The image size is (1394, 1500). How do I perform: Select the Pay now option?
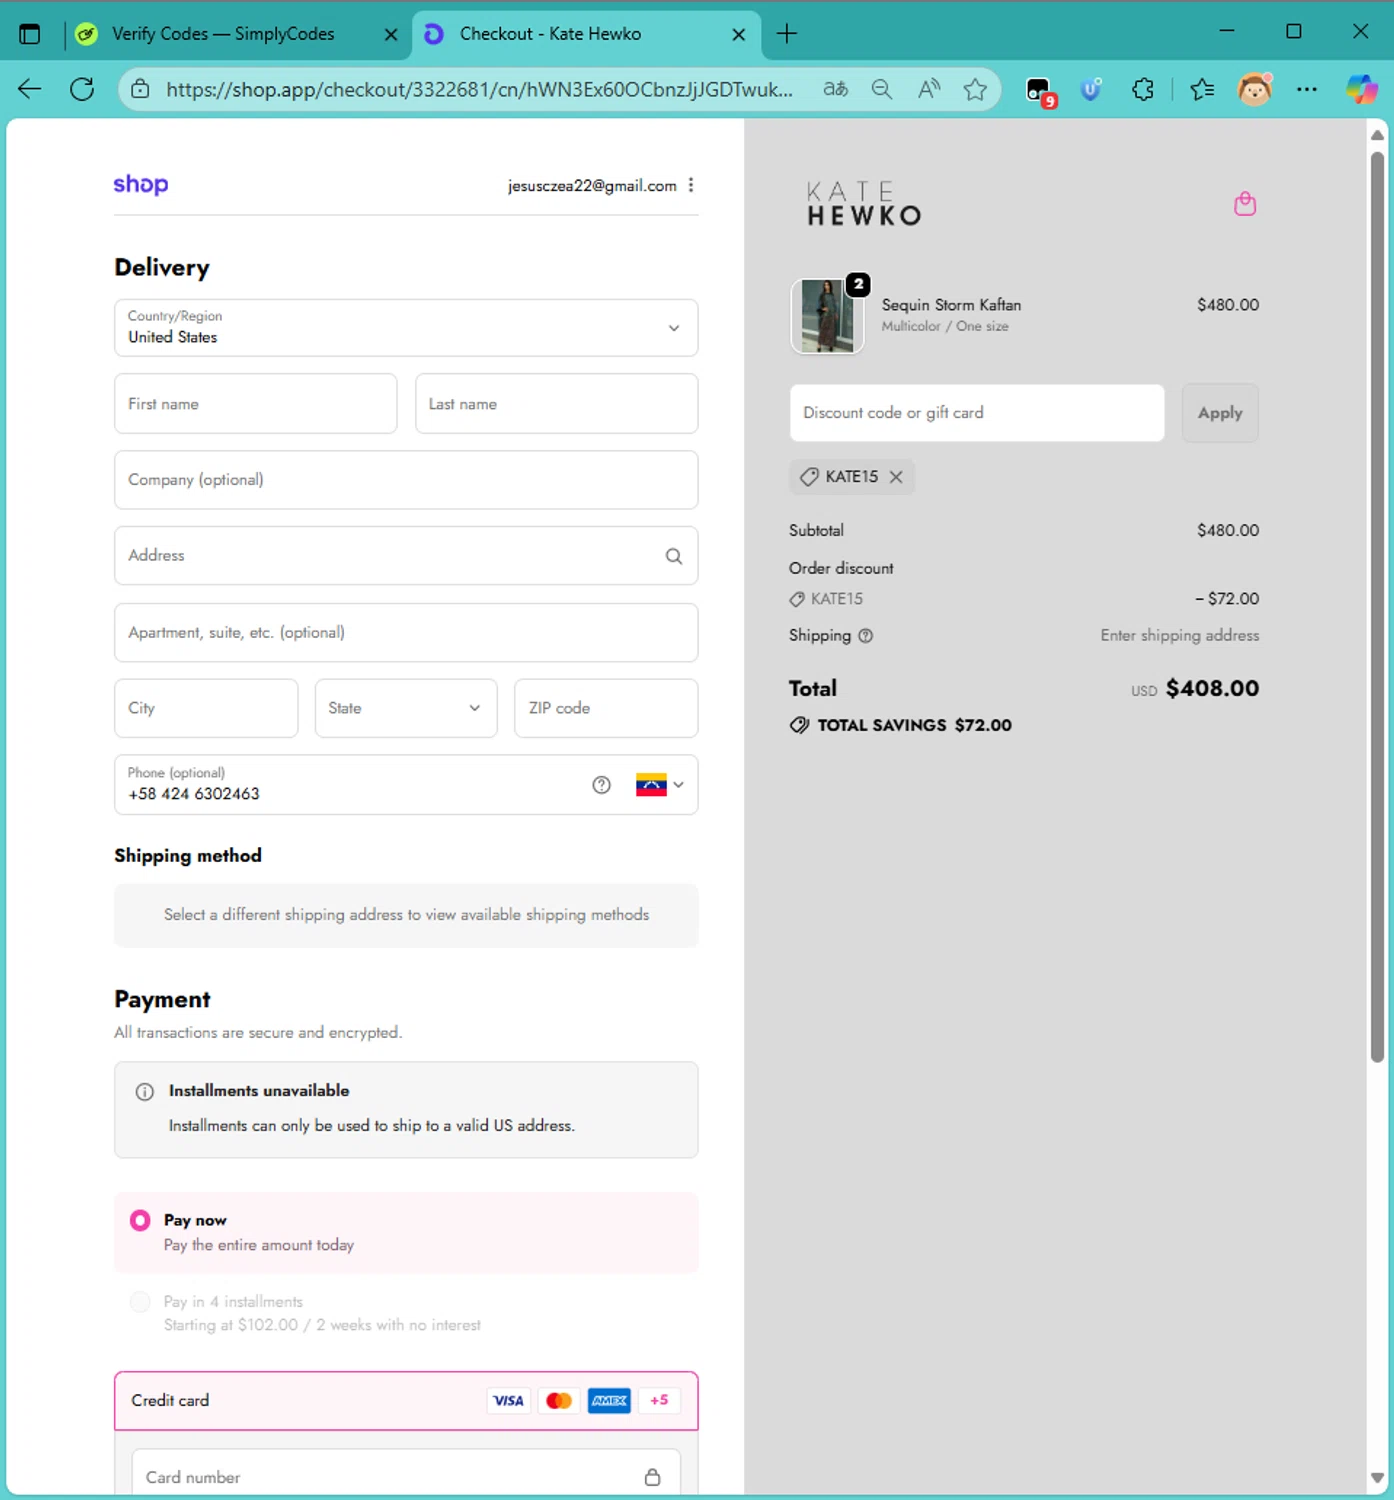click(140, 1220)
